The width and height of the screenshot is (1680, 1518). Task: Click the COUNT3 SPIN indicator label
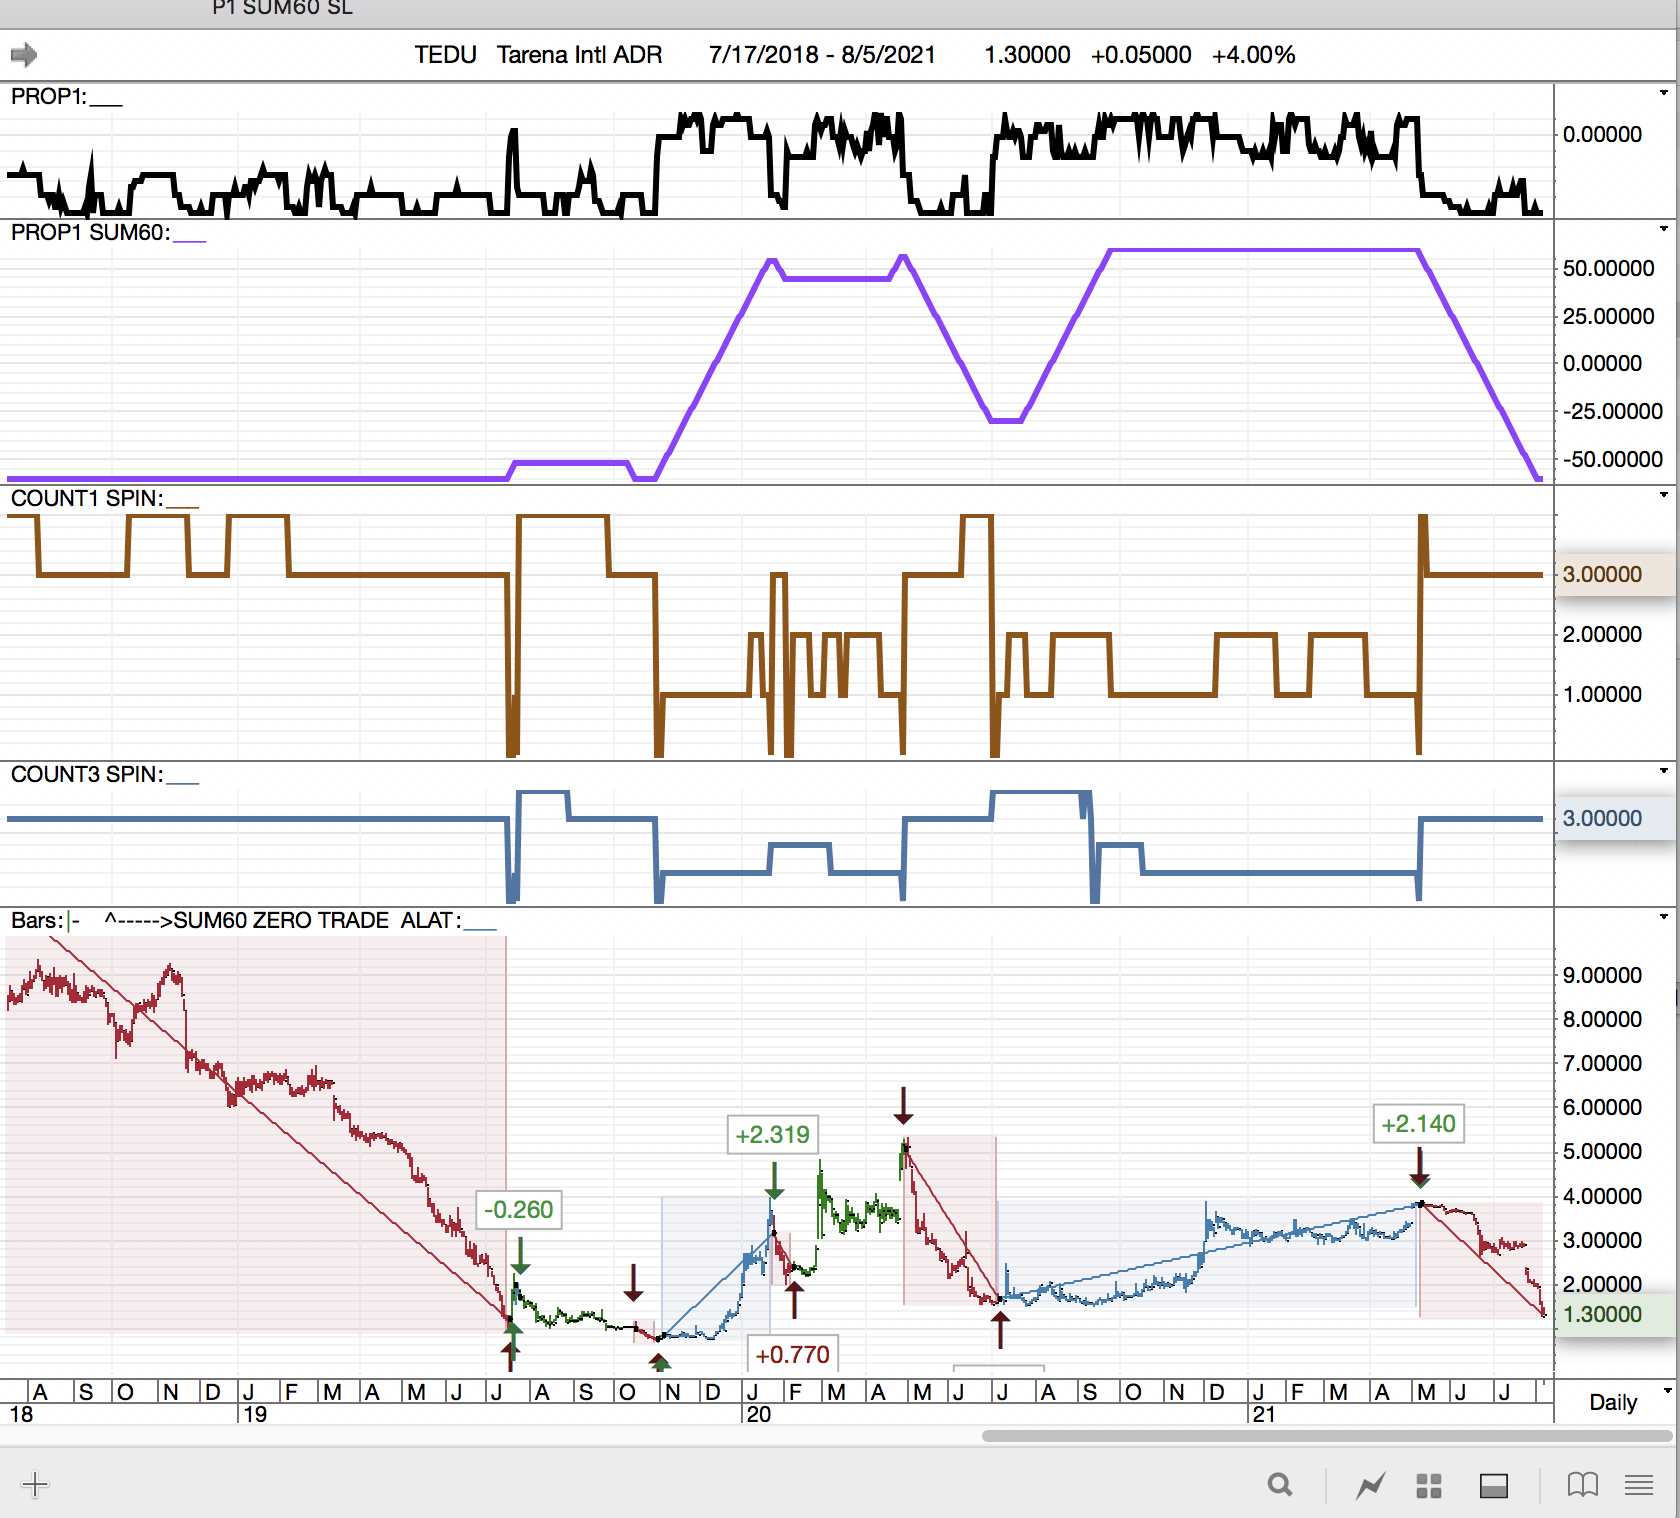87,774
